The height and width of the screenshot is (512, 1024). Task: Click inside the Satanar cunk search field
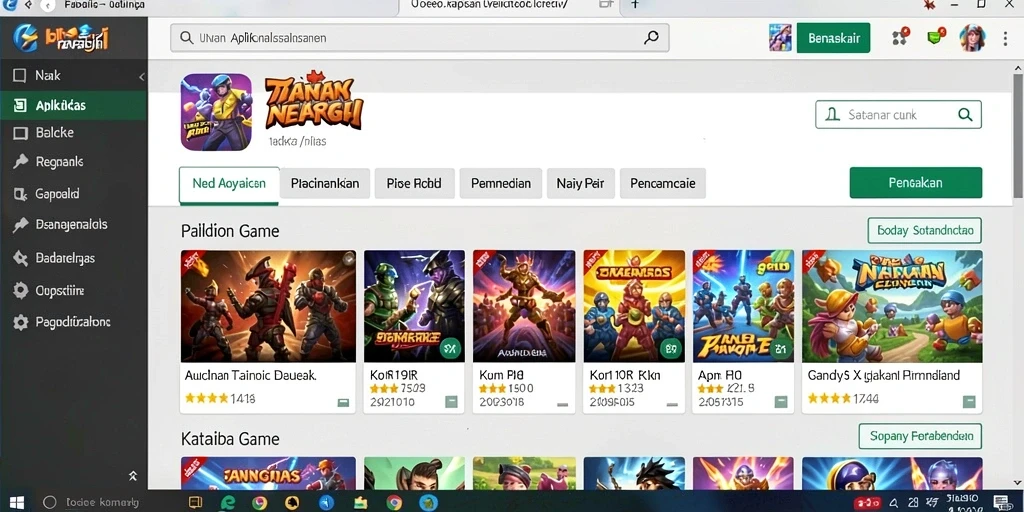point(898,115)
